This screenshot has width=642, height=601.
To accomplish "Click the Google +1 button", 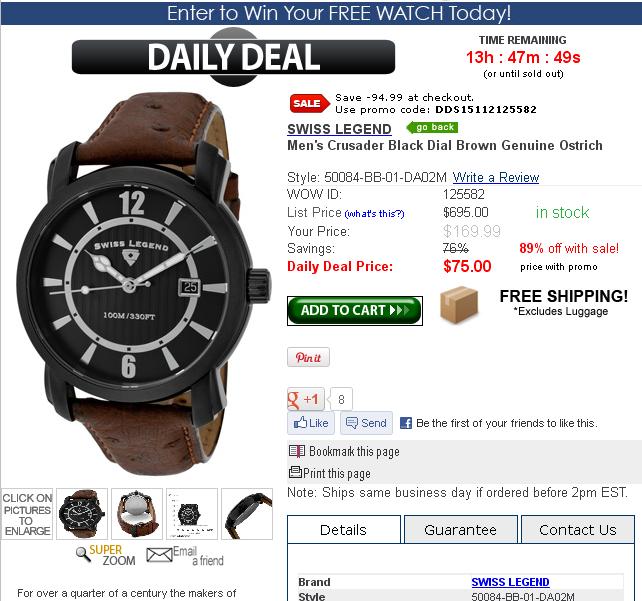I will pyautogui.click(x=306, y=399).
